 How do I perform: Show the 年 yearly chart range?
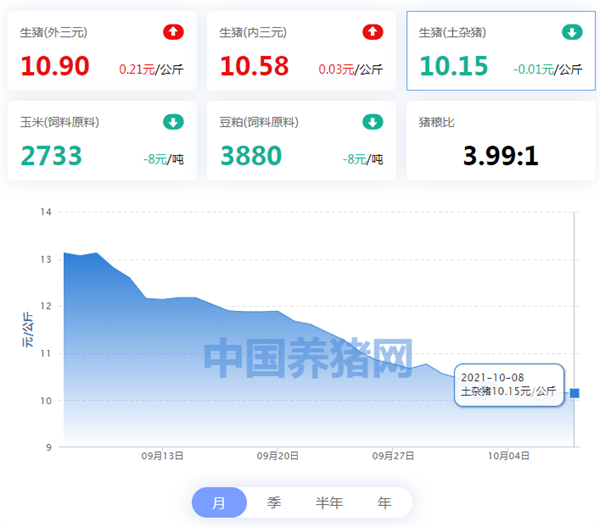[x=384, y=503]
